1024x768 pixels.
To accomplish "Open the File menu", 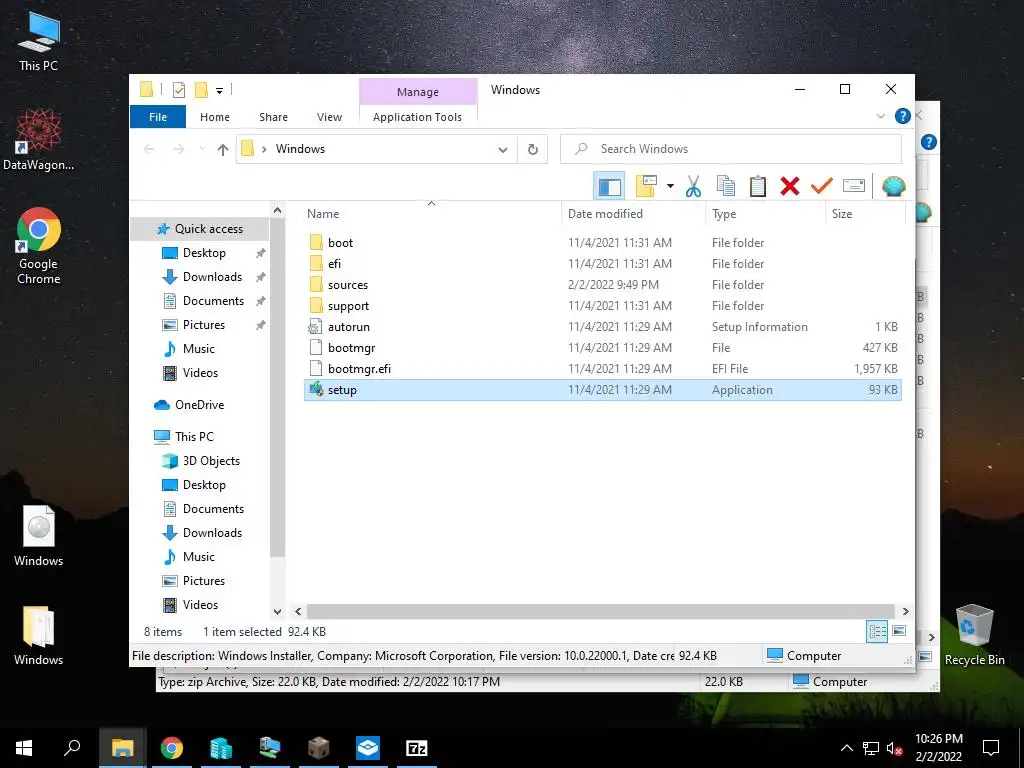I will (x=158, y=117).
